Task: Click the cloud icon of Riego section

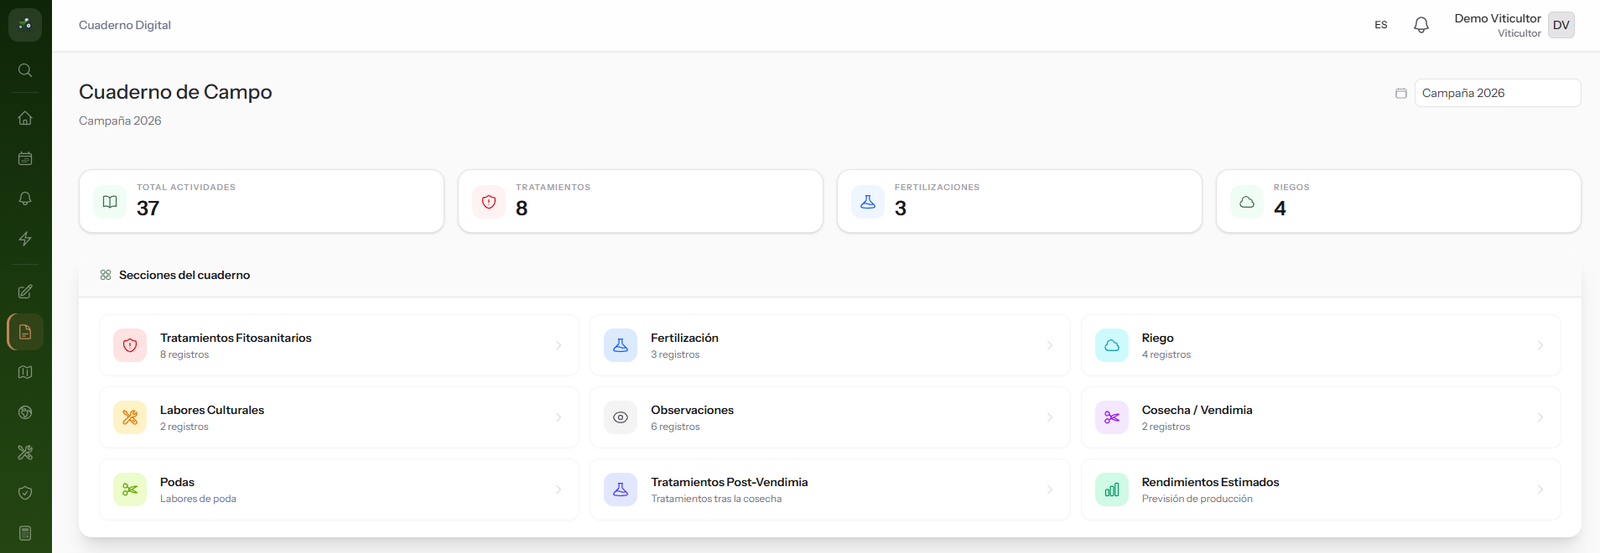Action: (x=1112, y=345)
